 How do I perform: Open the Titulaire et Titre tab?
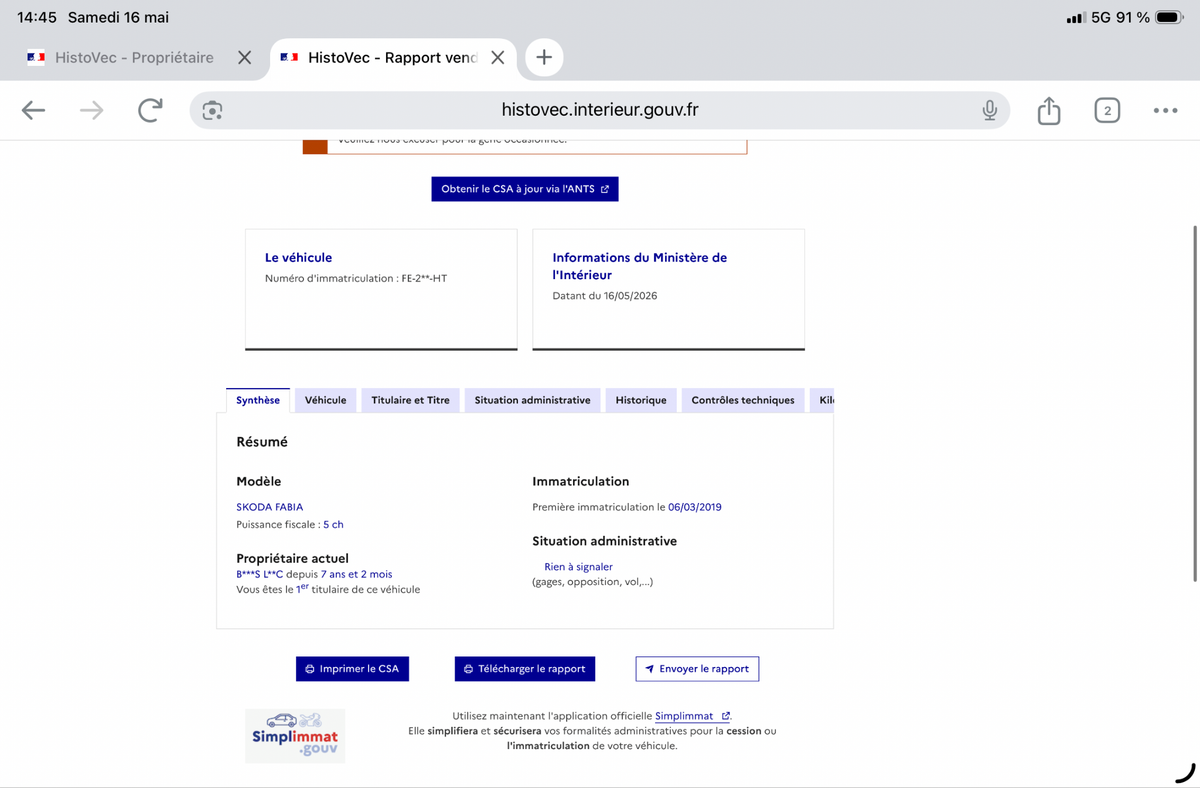point(410,400)
